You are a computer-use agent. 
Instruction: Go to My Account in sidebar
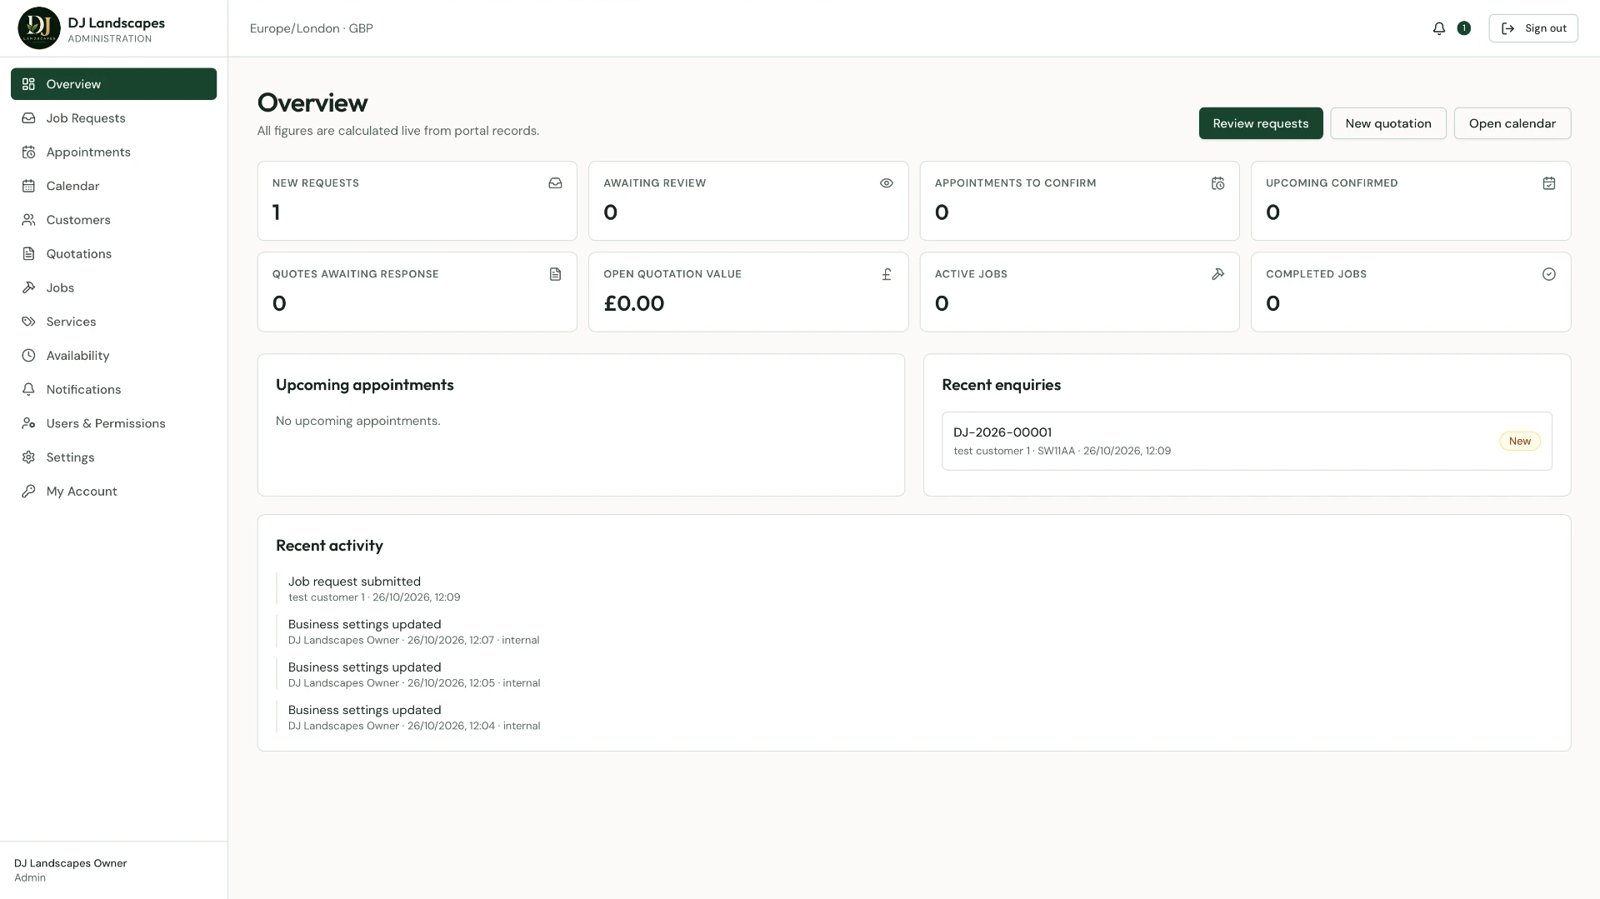[x=113, y=492]
